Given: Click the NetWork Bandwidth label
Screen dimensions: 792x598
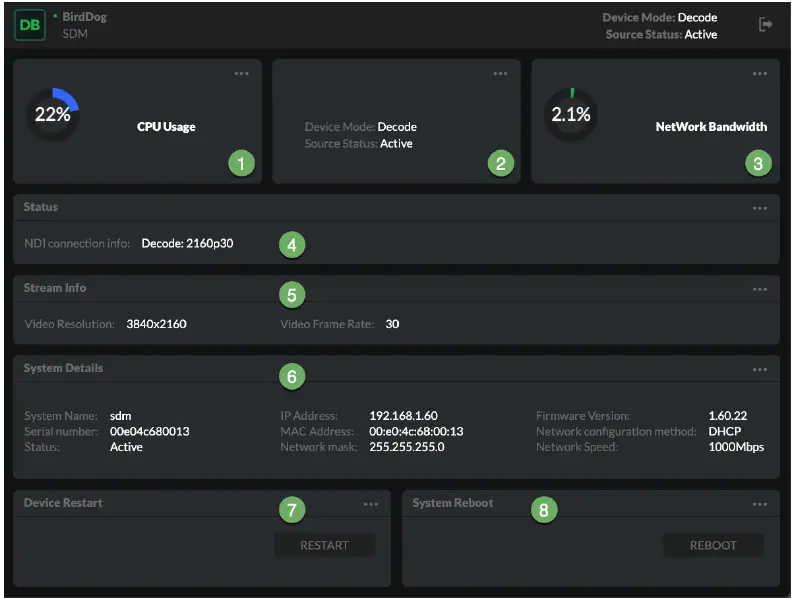Looking at the screenshot, I should 711,127.
